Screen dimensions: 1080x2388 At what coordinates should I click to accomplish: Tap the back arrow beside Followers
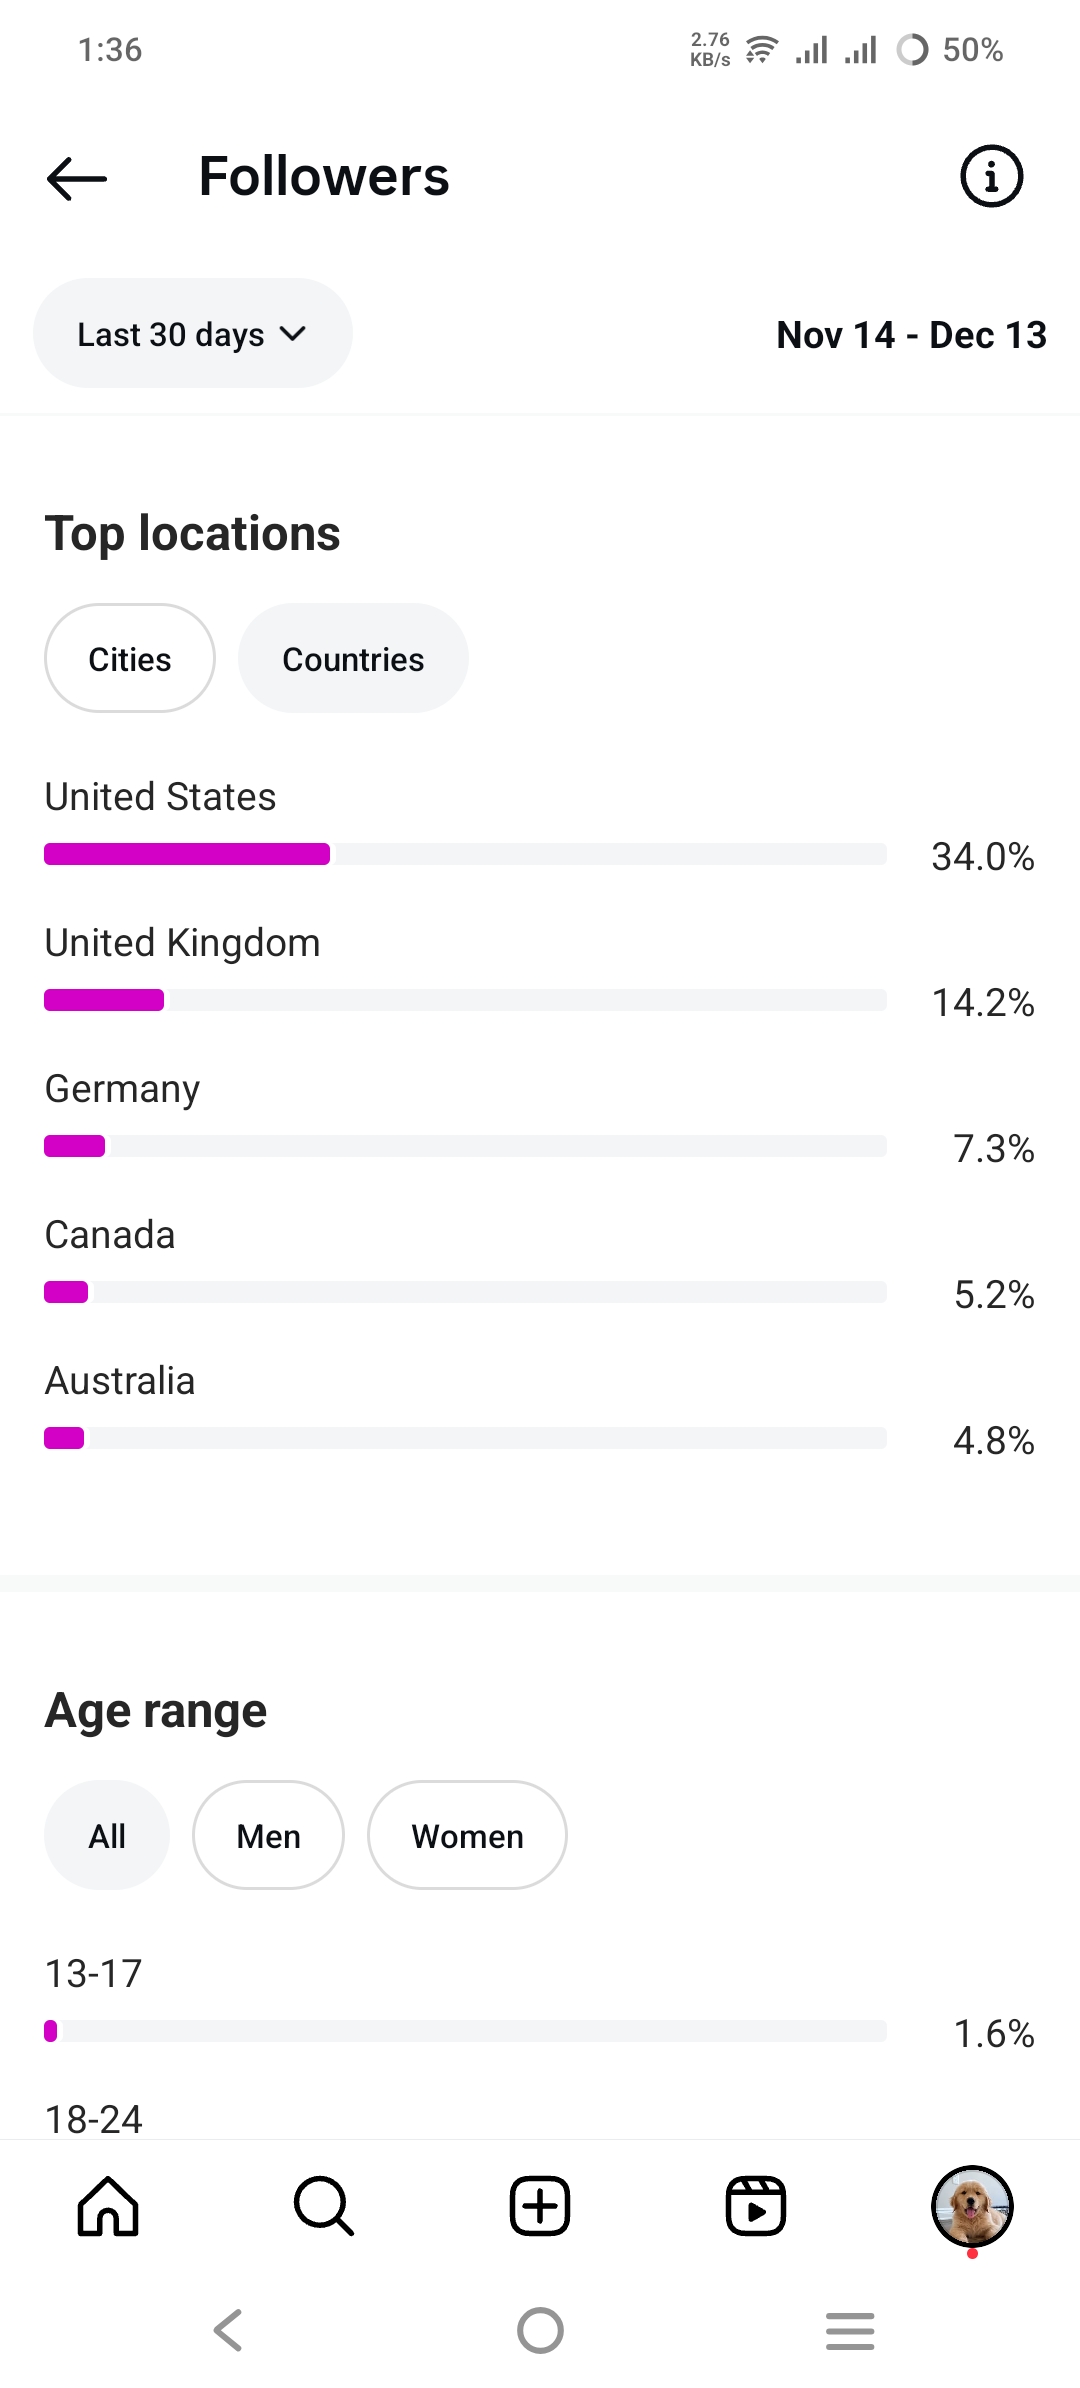pyautogui.click(x=77, y=178)
